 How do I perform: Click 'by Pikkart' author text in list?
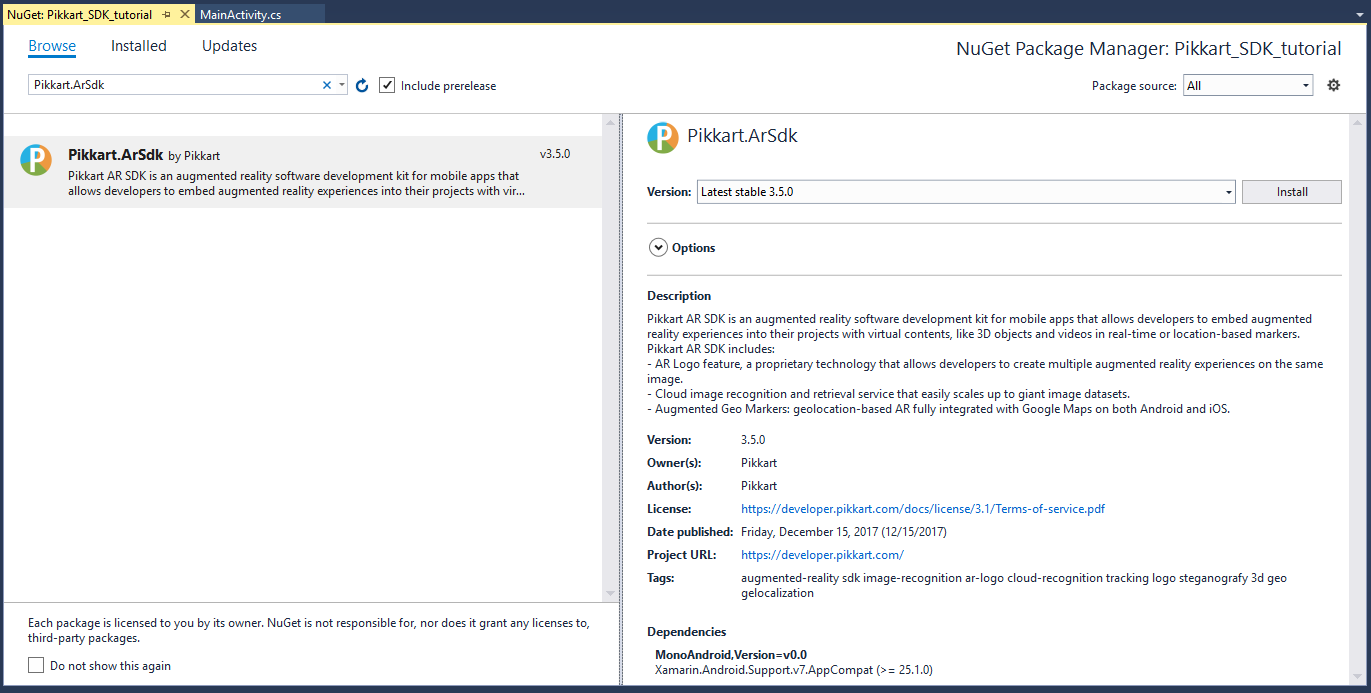click(x=194, y=156)
